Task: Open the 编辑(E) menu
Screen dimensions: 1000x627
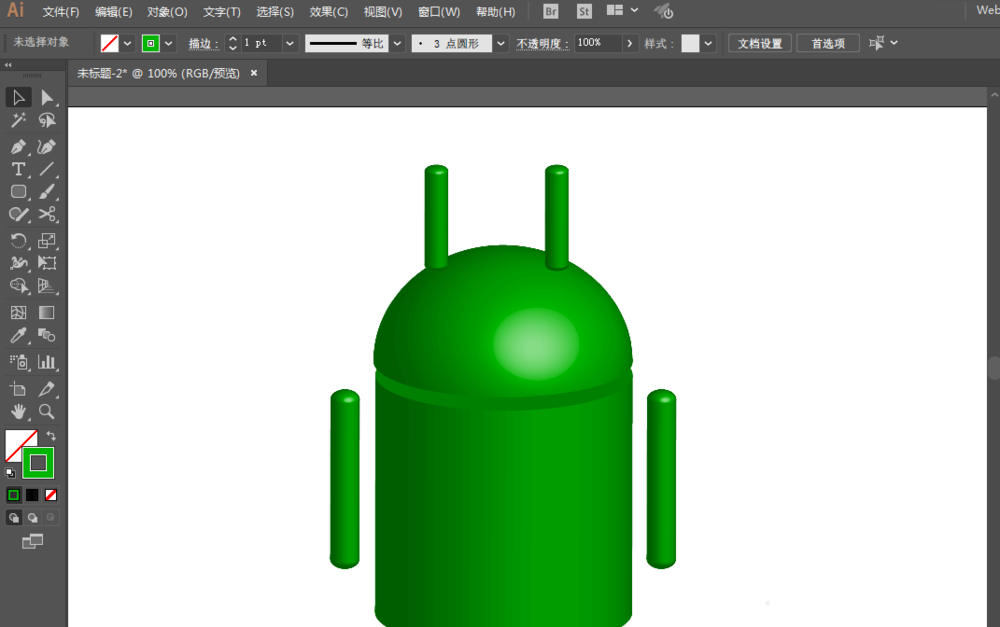Action: 114,12
